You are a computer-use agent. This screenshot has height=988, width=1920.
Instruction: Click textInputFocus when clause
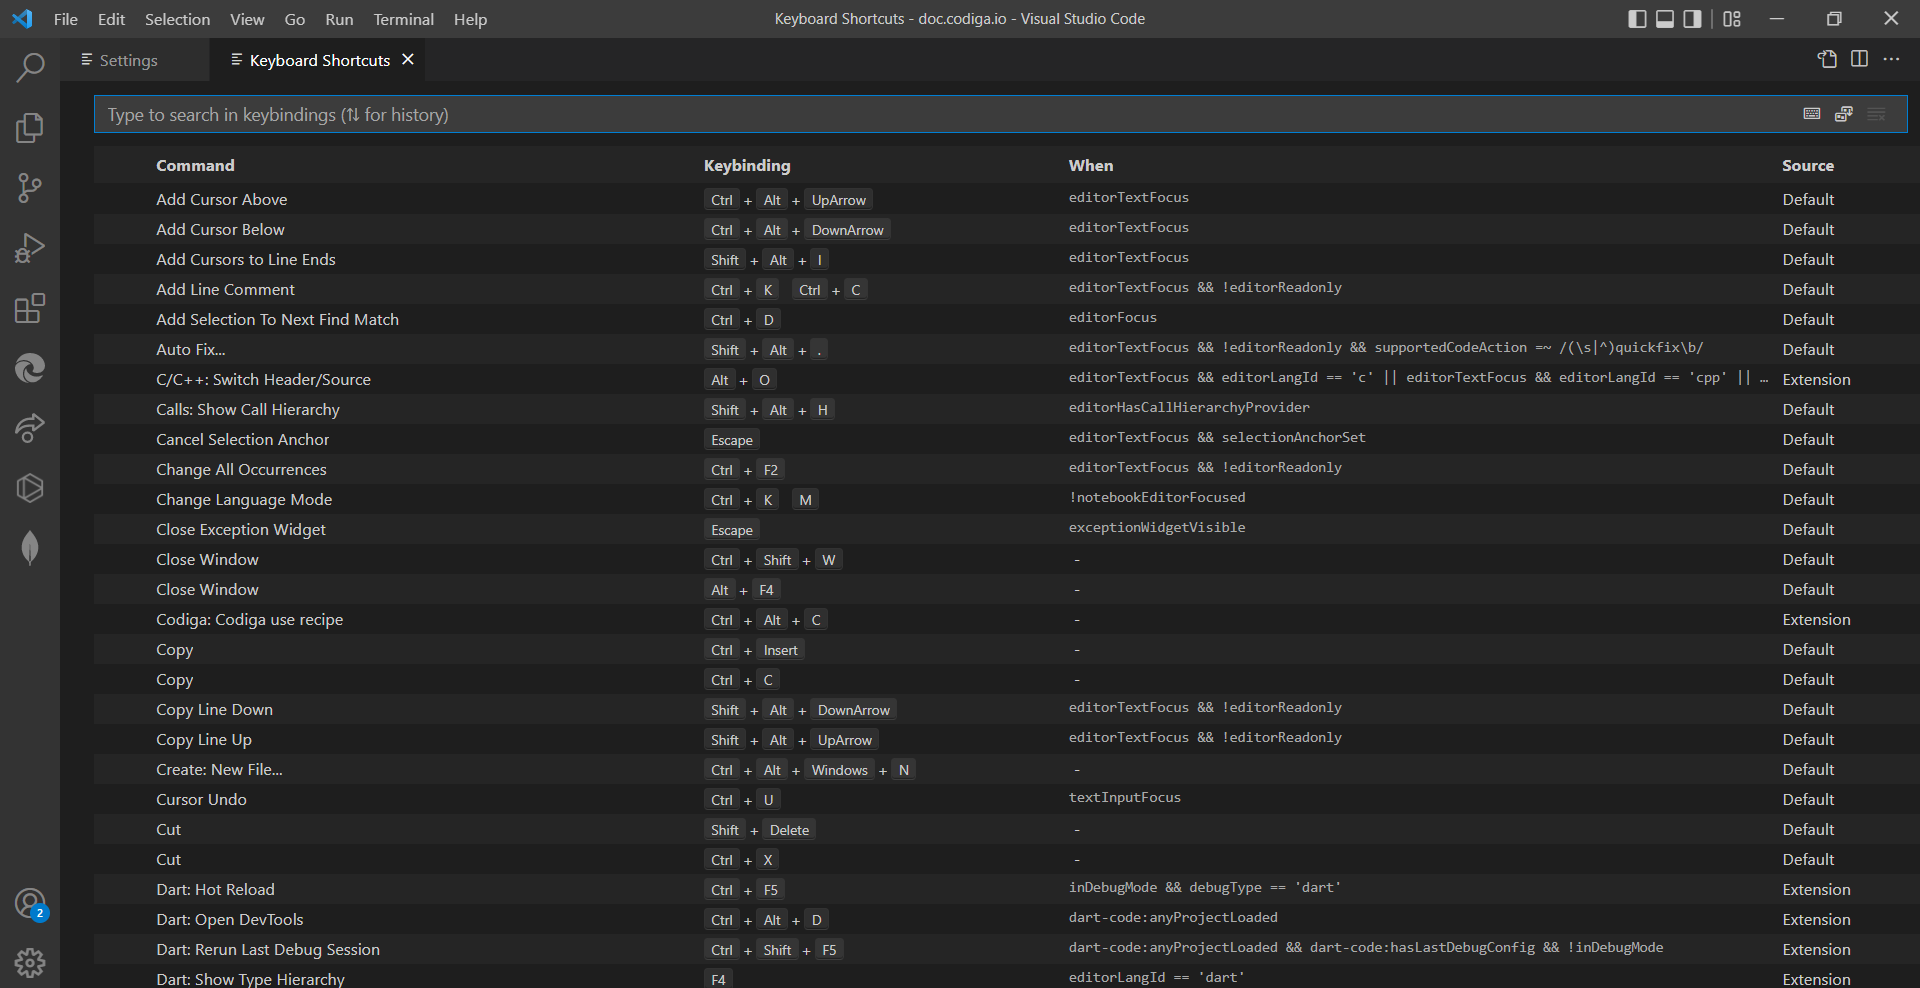point(1125,797)
